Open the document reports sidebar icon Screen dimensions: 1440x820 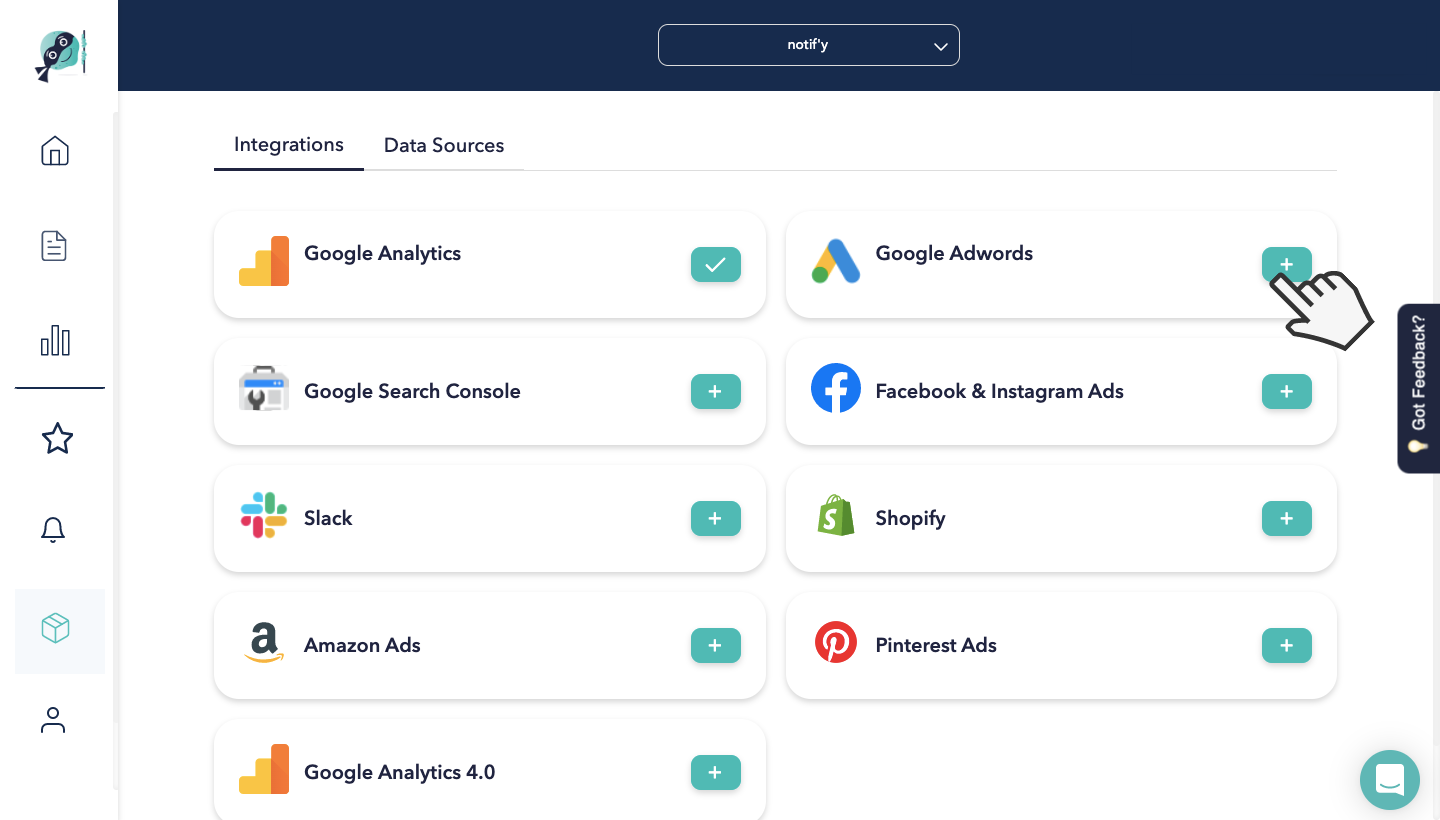click(x=54, y=246)
